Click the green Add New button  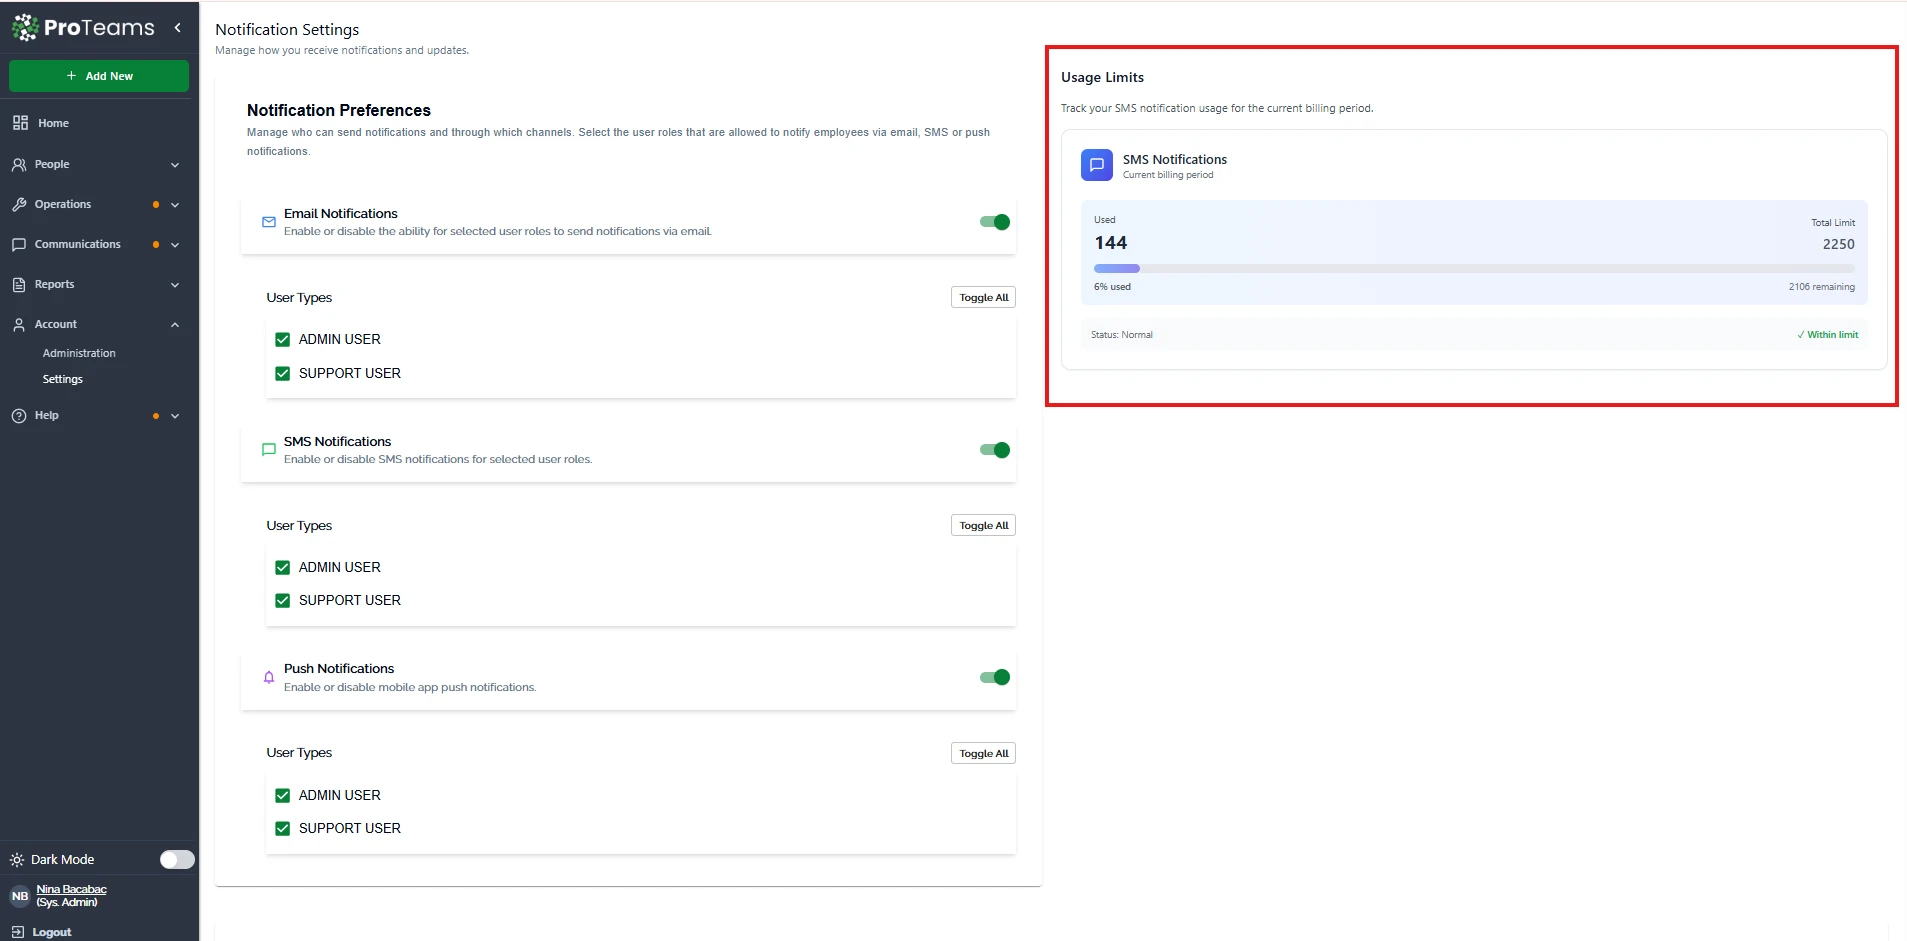point(99,76)
